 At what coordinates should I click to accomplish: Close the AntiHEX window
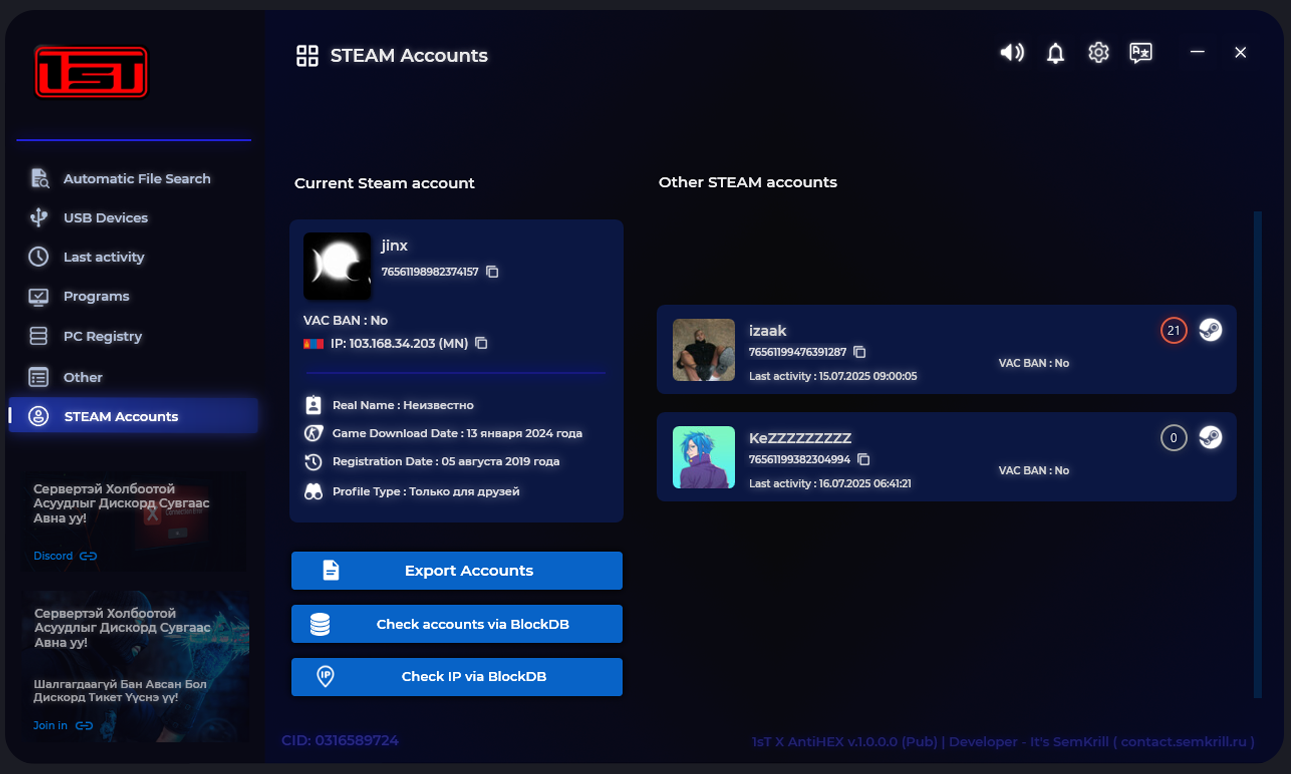[x=1240, y=52]
